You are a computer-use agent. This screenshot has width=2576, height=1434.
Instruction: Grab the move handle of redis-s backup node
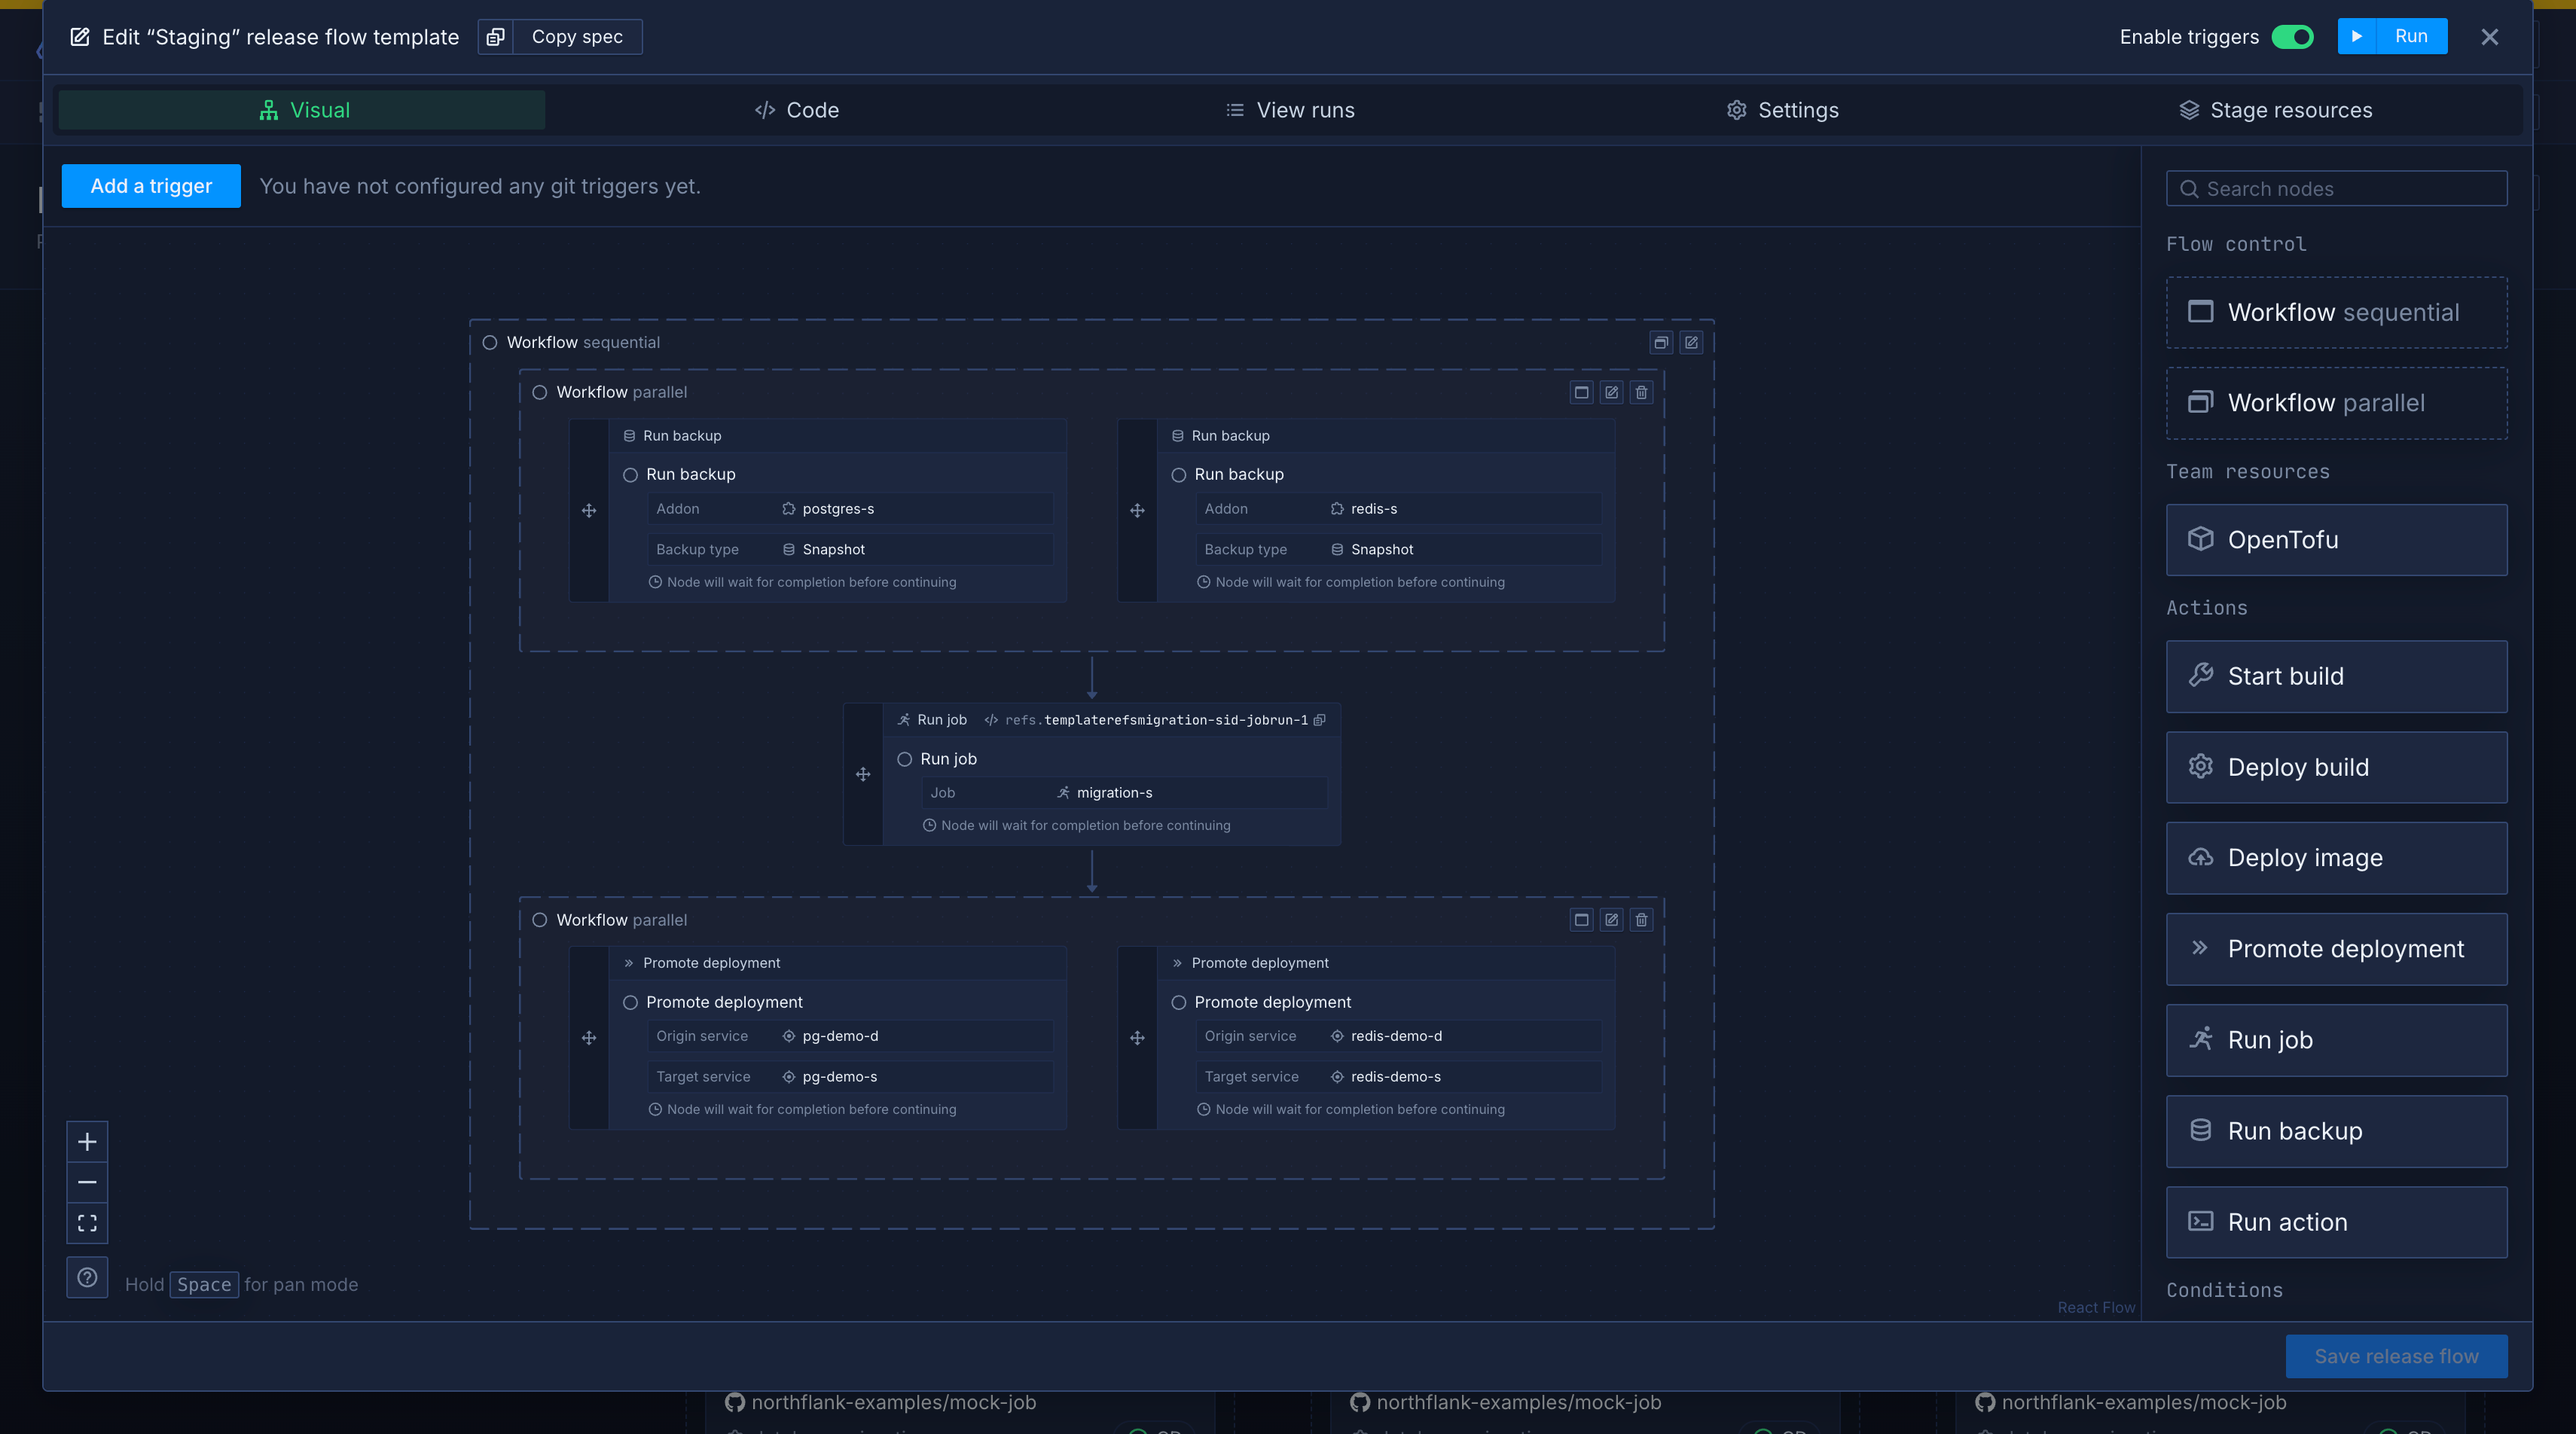1137,511
